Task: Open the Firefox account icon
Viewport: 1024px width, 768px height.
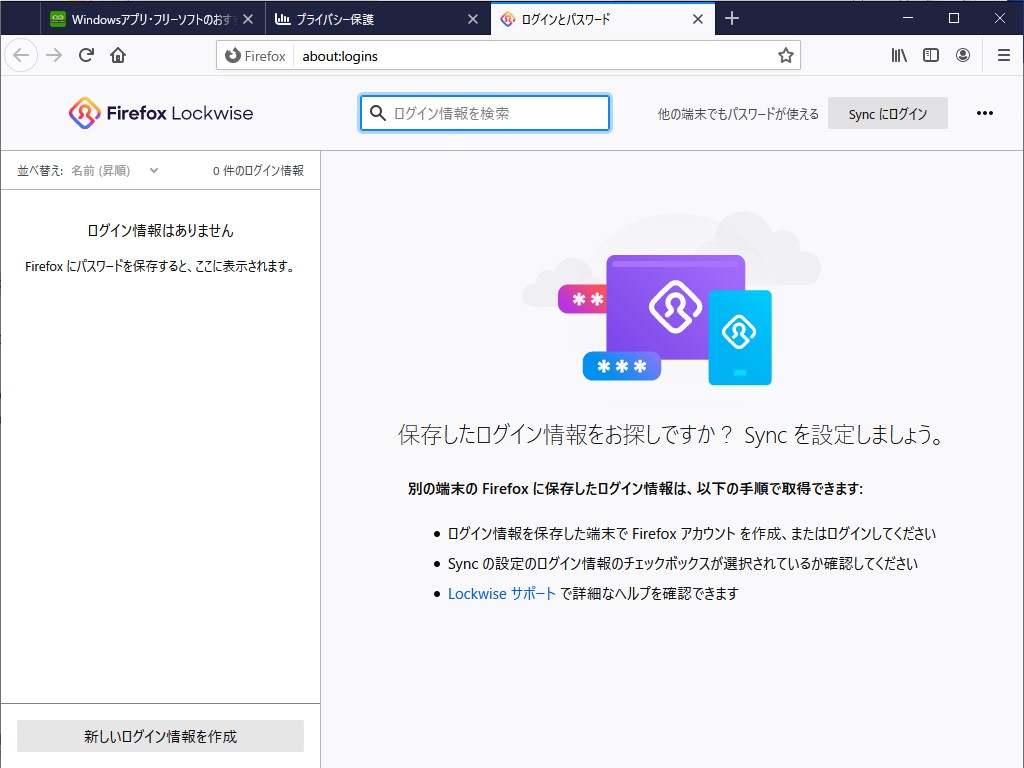Action: [x=962, y=55]
